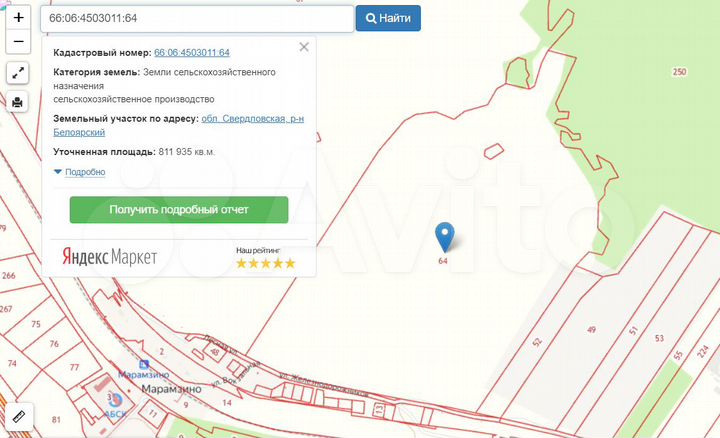The height and width of the screenshot is (438, 720).
Task: Click the blue map pin on parcel 64
Action: [x=444, y=237]
